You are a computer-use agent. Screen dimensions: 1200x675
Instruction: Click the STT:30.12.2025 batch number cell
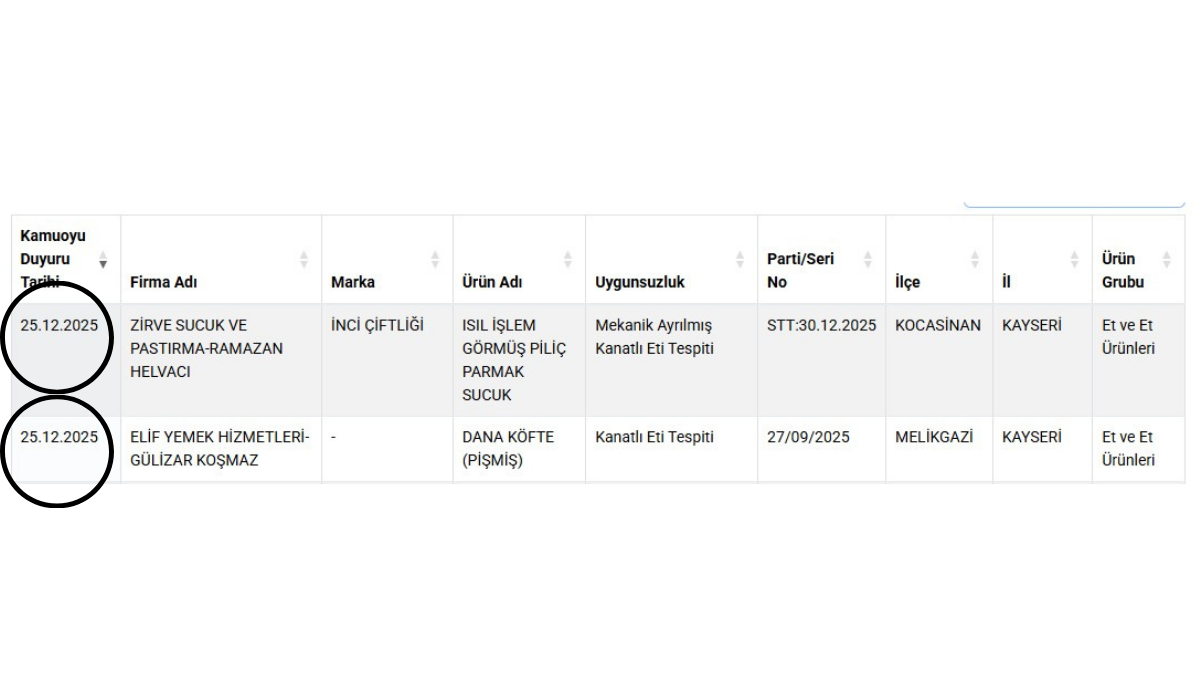[x=821, y=326]
